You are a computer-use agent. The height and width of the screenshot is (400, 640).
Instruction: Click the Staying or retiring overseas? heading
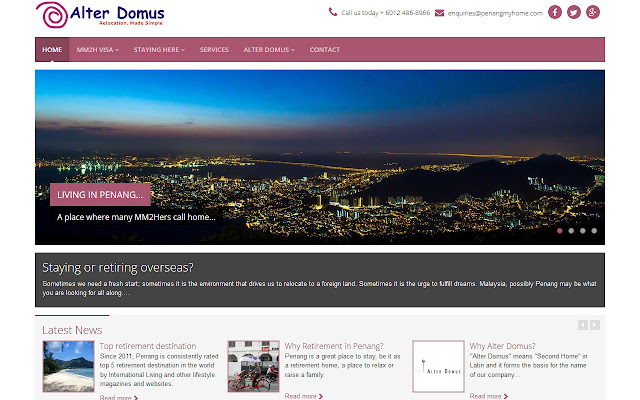pos(118,267)
